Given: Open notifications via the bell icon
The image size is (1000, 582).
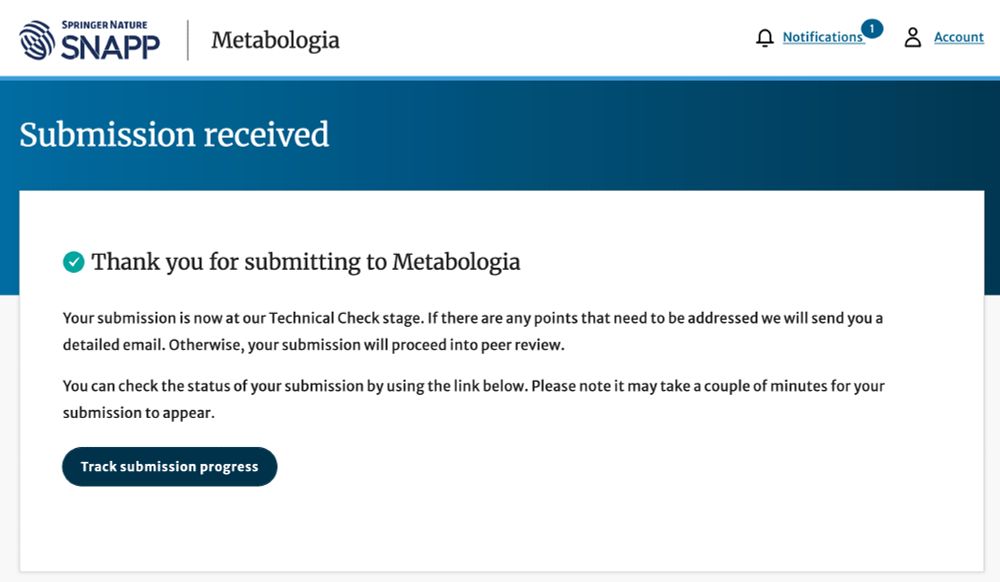Looking at the screenshot, I should (x=765, y=38).
